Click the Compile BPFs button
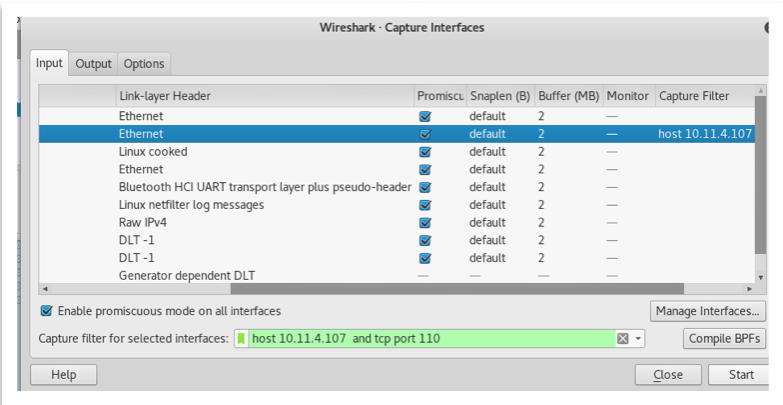The height and width of the screenshot is (405, 783). pyautogui.click(x=724, y=339)
